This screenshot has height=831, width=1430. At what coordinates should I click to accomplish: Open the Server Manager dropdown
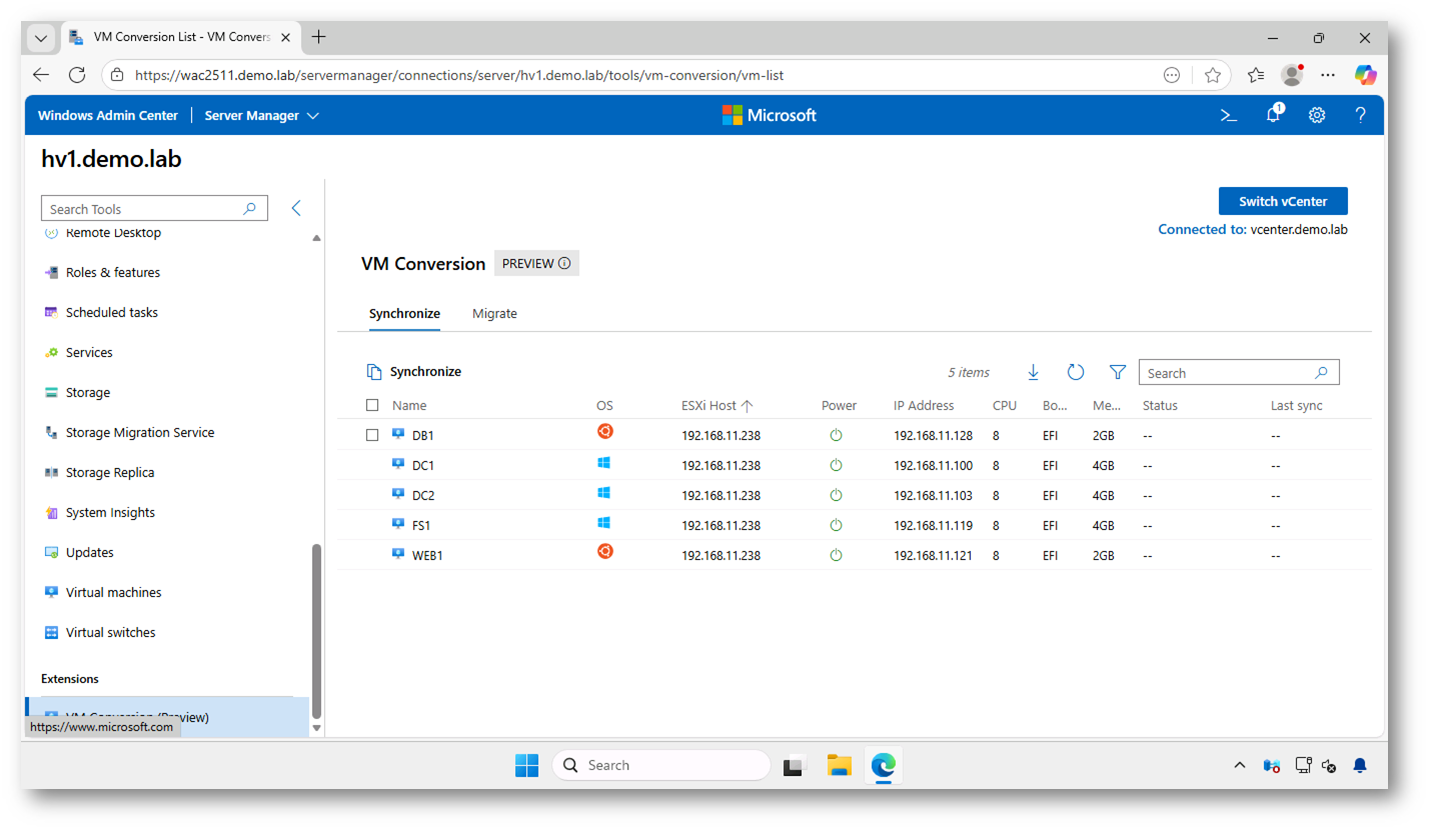261,115
